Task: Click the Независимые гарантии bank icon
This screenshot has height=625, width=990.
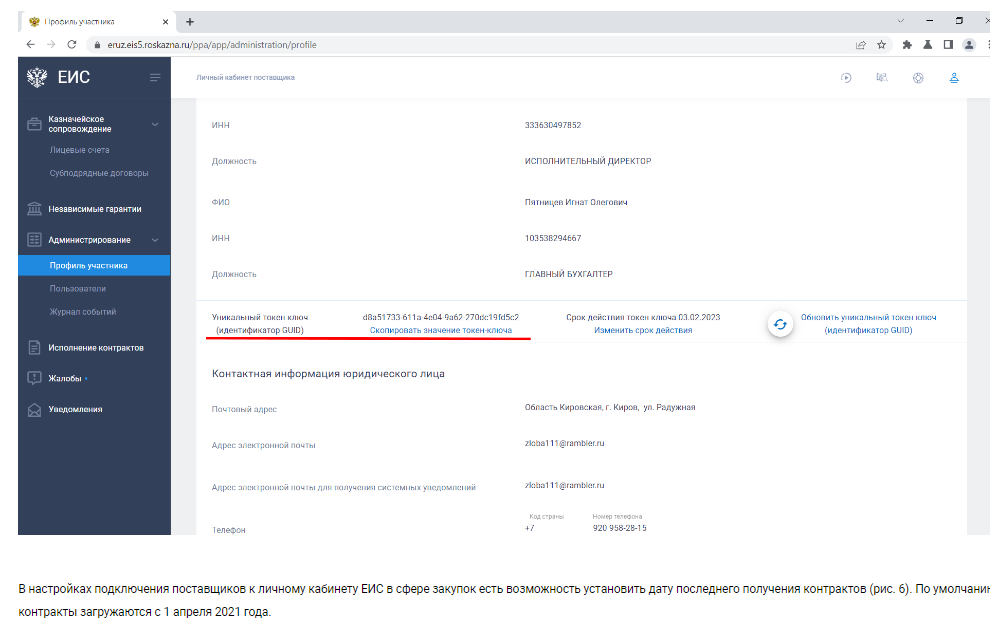Action: point(35,208)
